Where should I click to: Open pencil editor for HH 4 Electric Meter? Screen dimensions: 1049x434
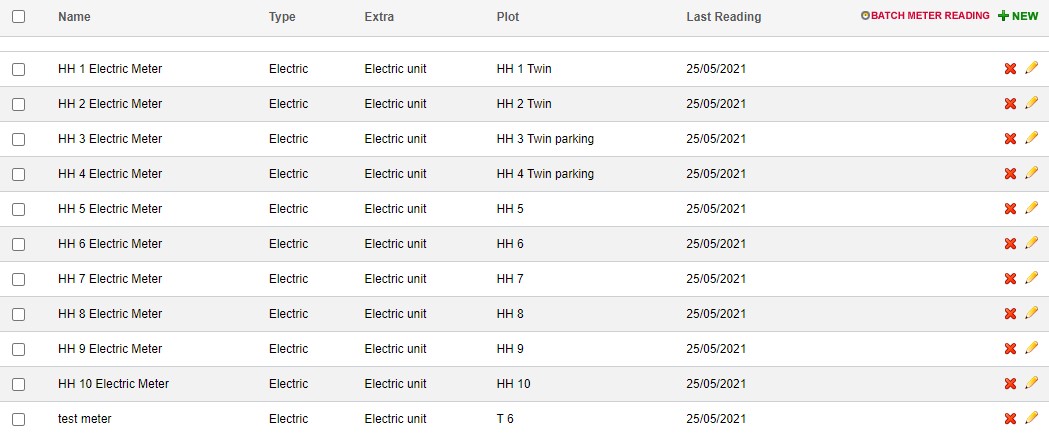[x=1032, y=173]
